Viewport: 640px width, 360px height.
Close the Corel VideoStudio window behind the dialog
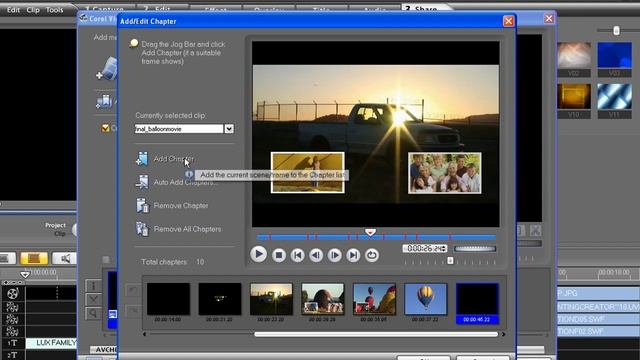click(x=549, y=18)
